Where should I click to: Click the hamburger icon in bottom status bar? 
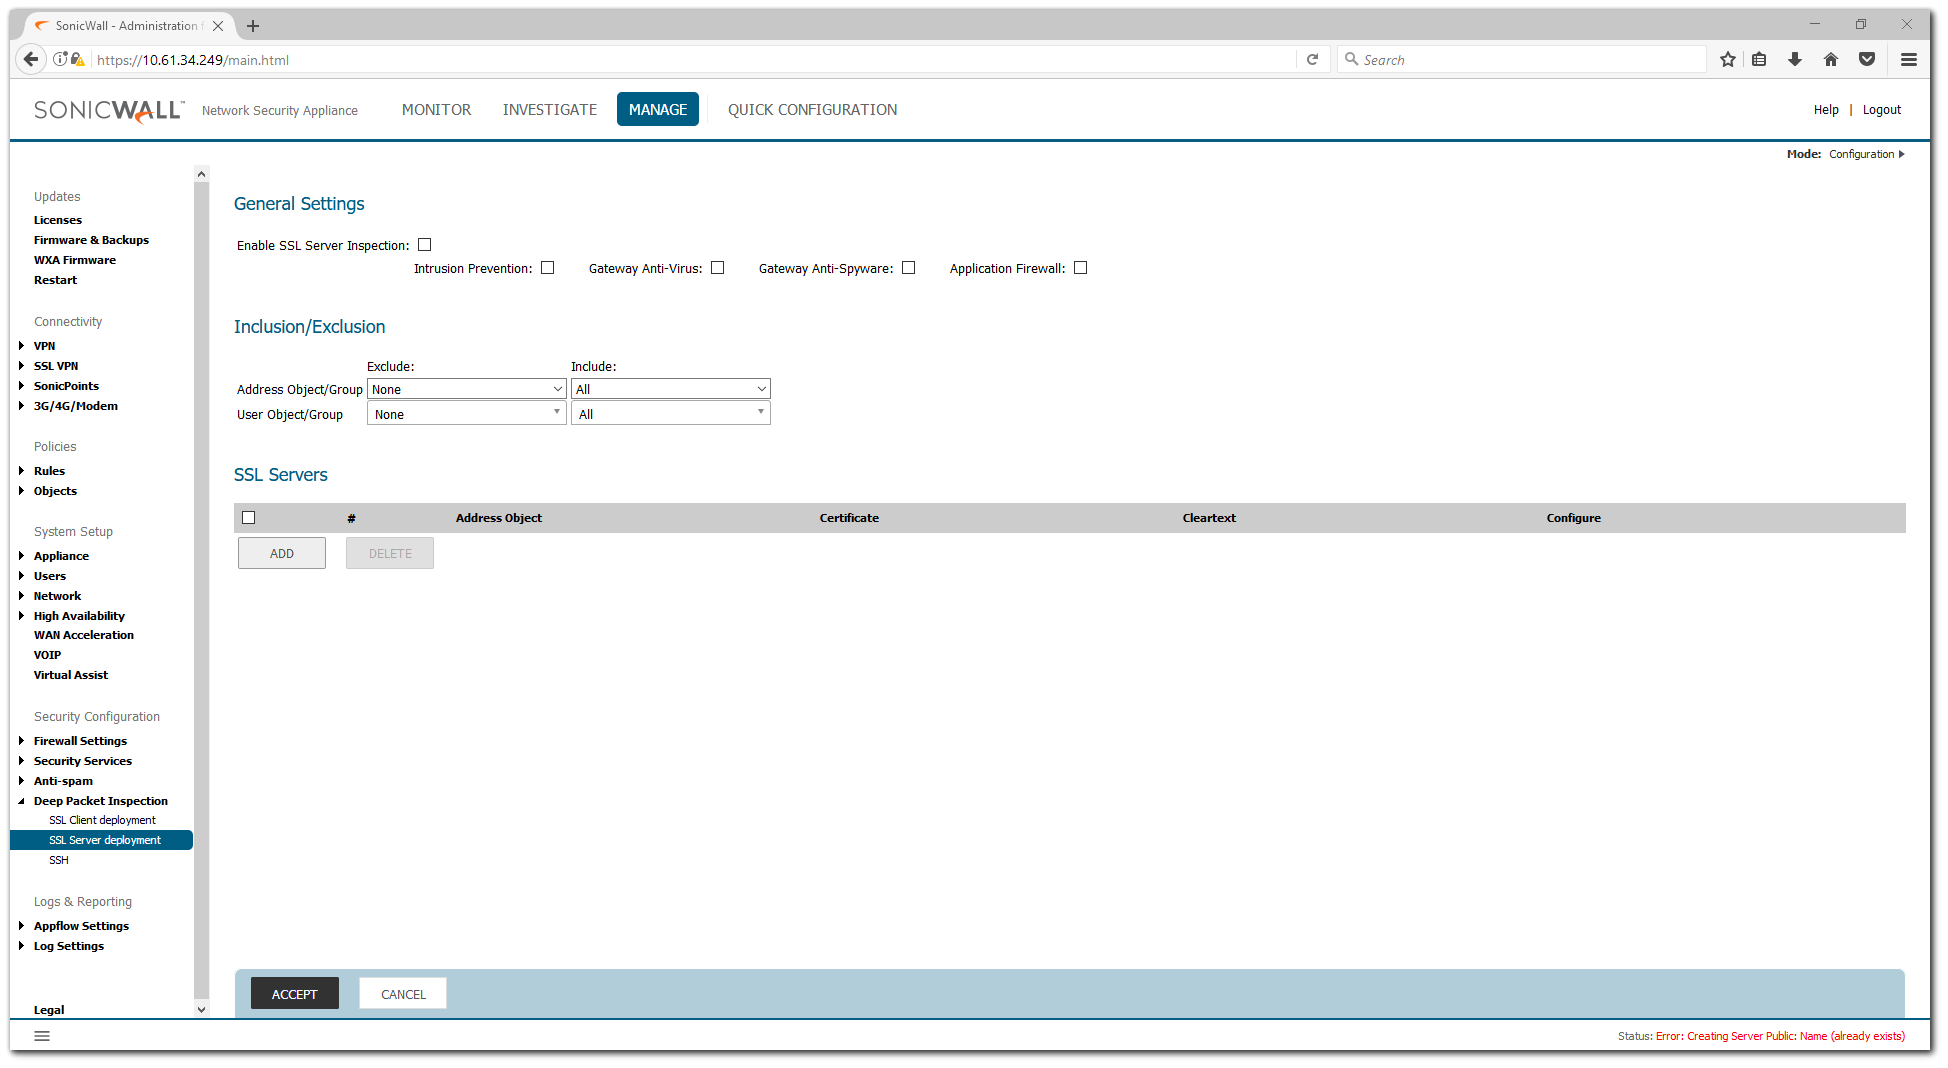click(42, 1036)
